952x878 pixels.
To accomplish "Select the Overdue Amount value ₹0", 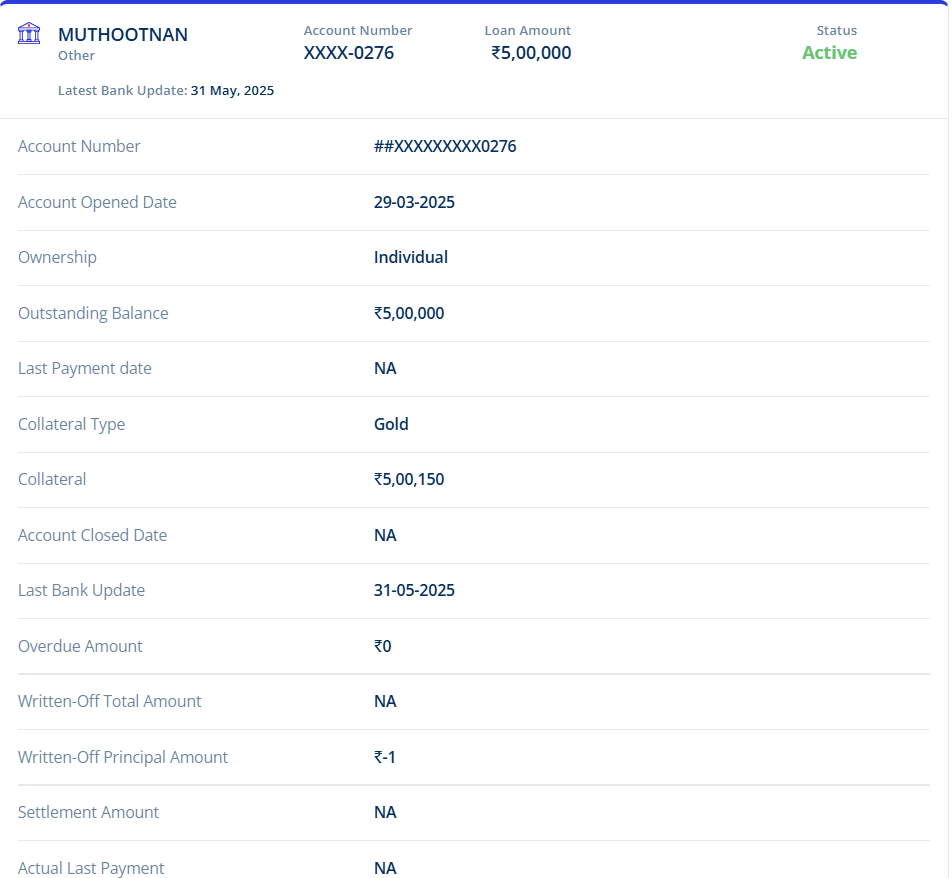I will (383, 646).
